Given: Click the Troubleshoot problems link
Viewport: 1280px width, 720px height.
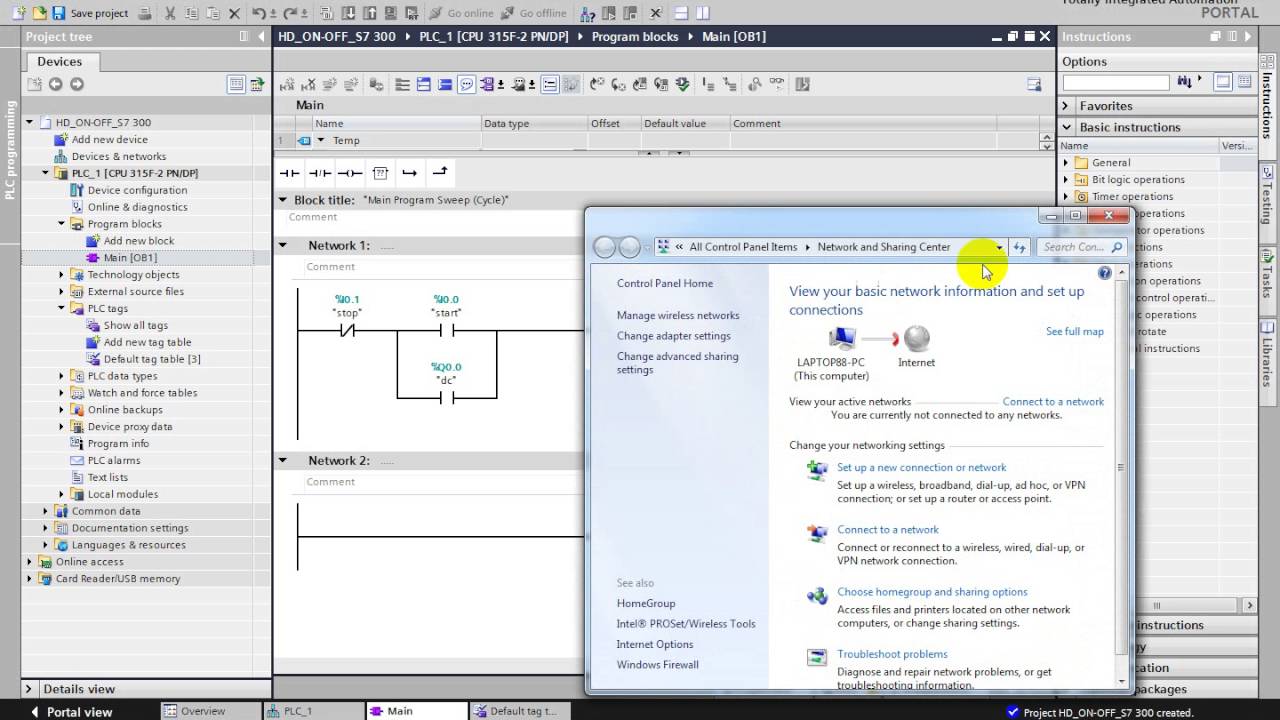Looking at the screenshot, I should [x=892, y=654].
